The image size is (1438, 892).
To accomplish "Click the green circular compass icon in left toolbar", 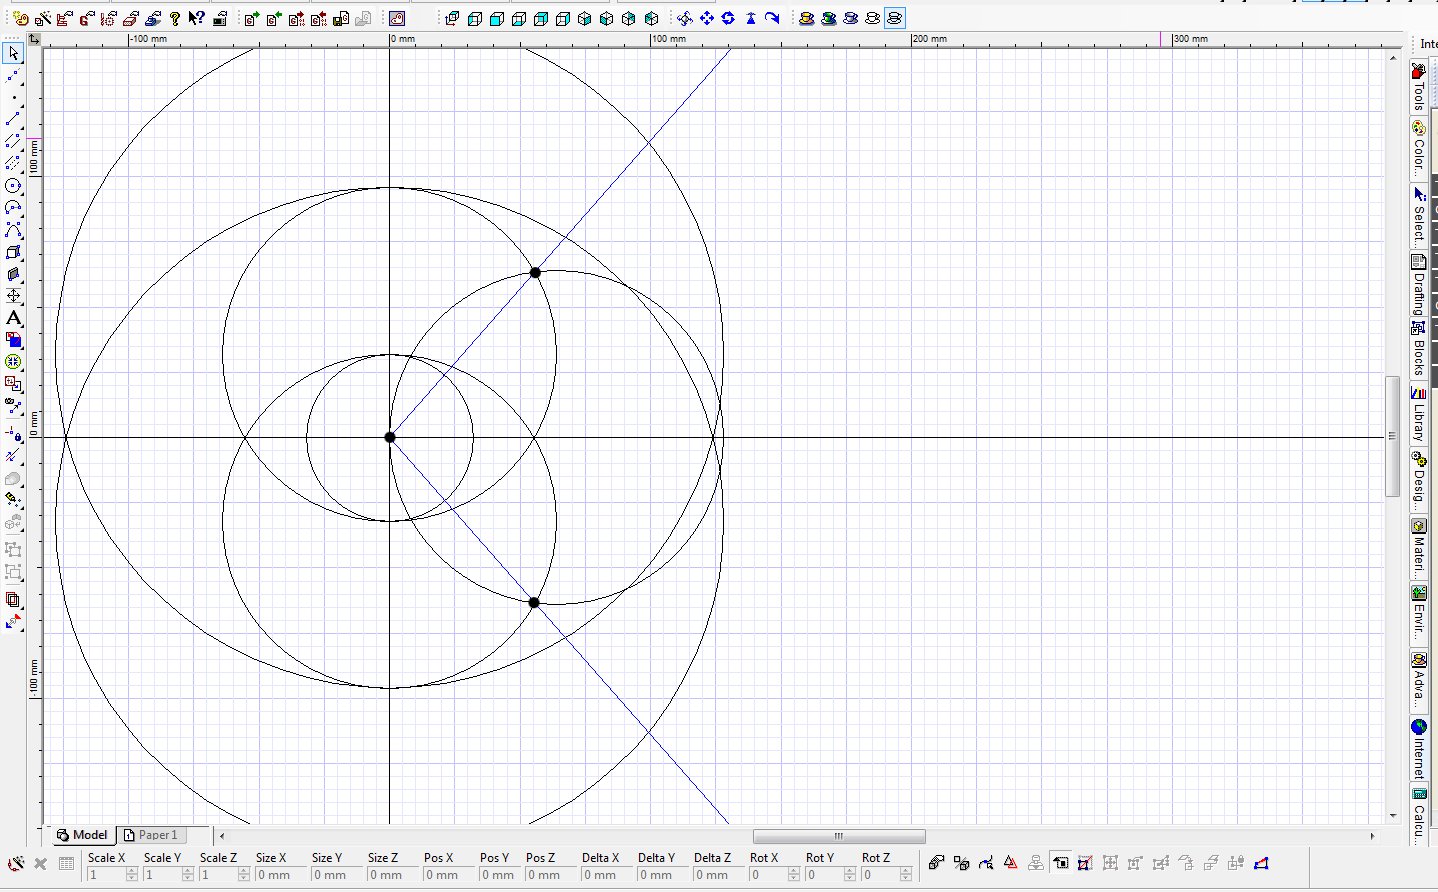I will click(13, 362).
